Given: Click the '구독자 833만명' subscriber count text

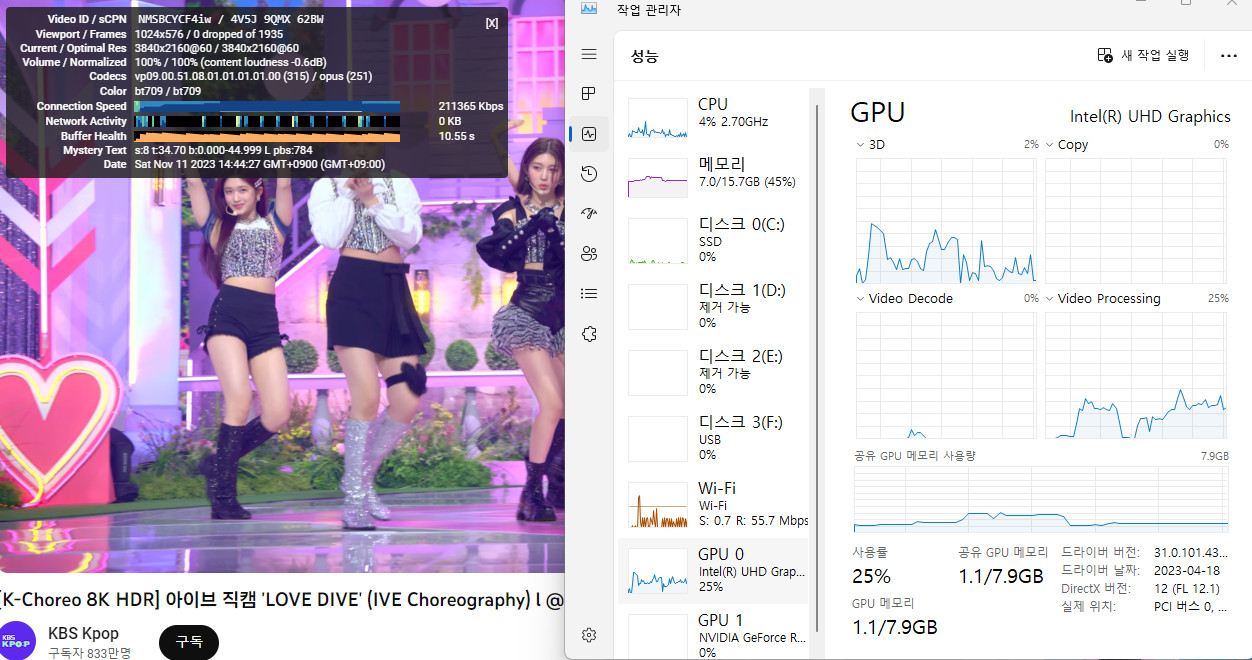Looking at the screenshot, I should pyautogui.click(x=89, y=652).
